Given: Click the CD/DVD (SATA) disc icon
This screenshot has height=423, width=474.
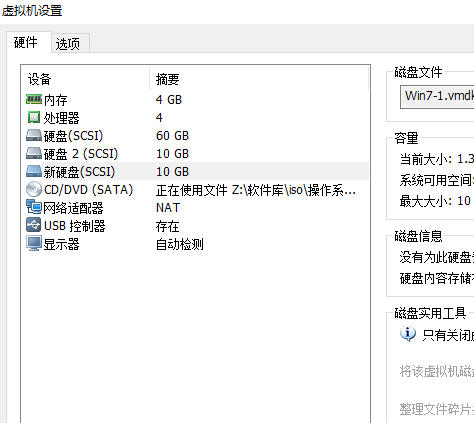Looking at the screenshot, I should 34,189.
